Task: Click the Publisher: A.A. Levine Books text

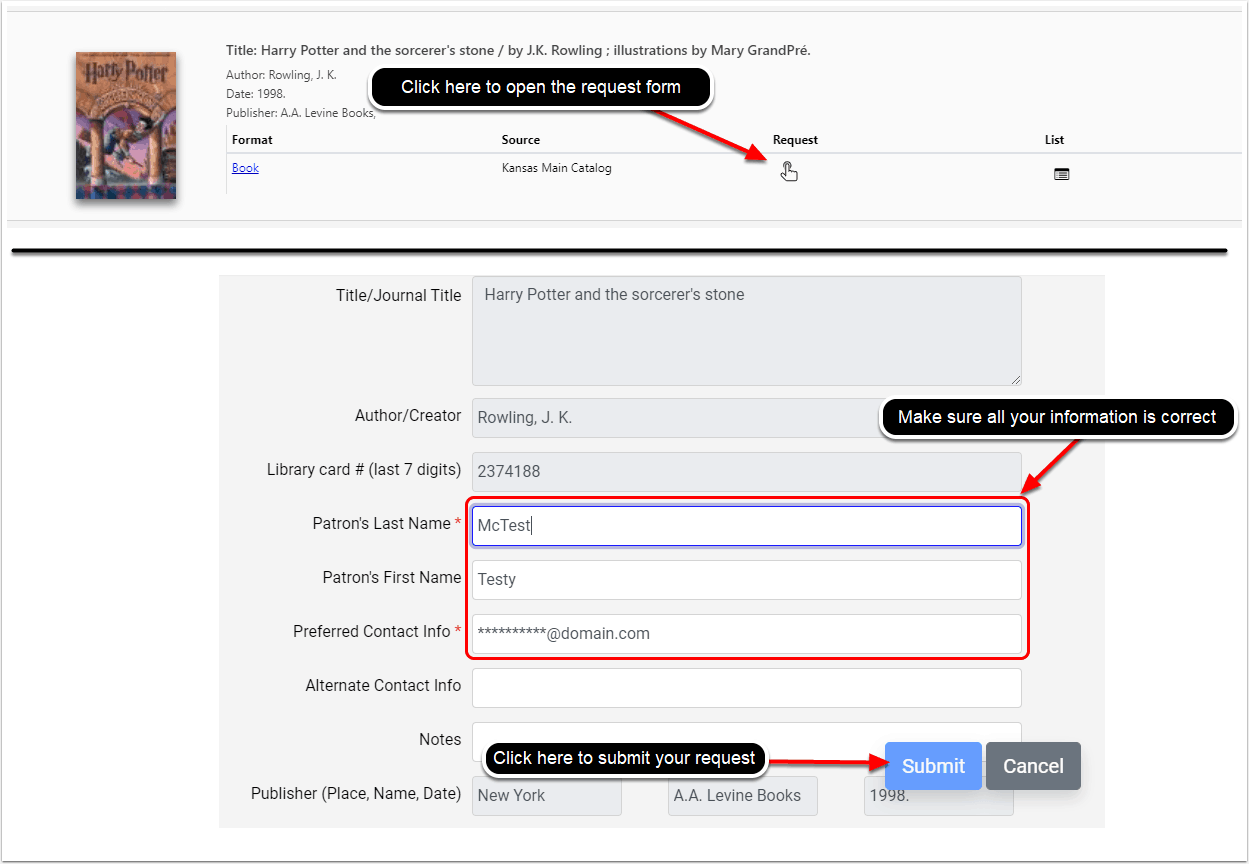Action: click(x=301, y=113)
